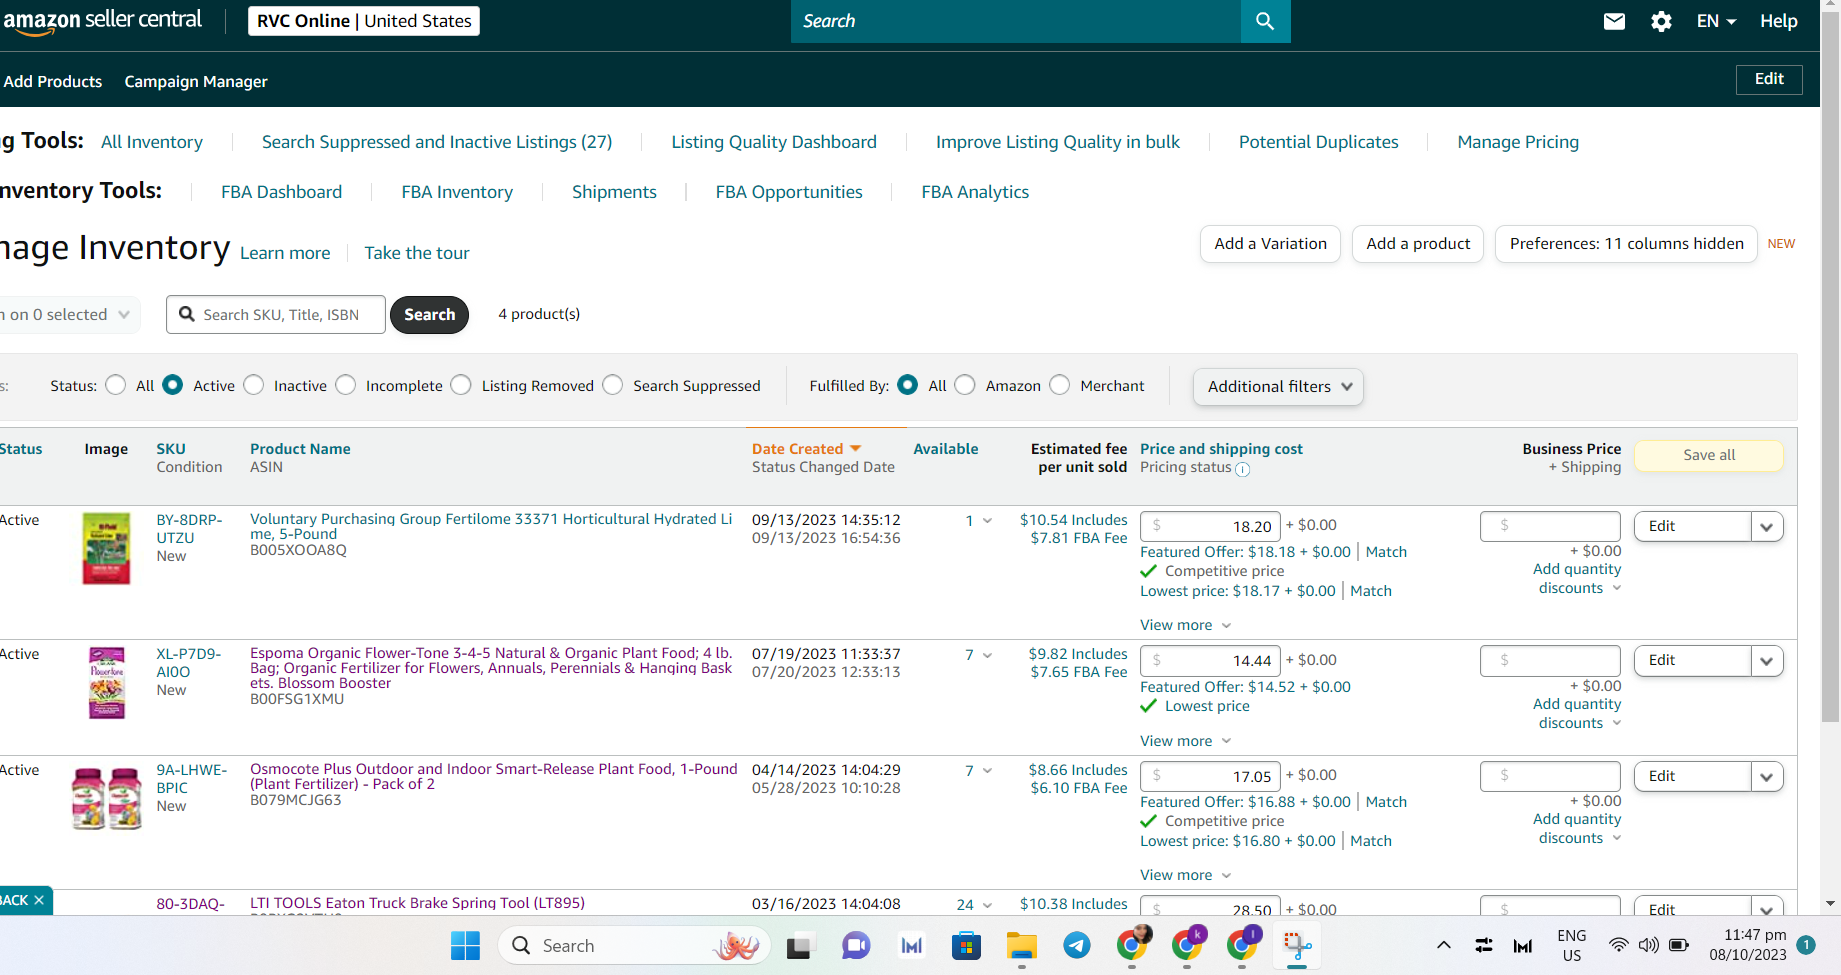Click Match next to Featured Offer $18.18
The height and width of the screenshot is (975, 1841).
[x=1386, y=552]
